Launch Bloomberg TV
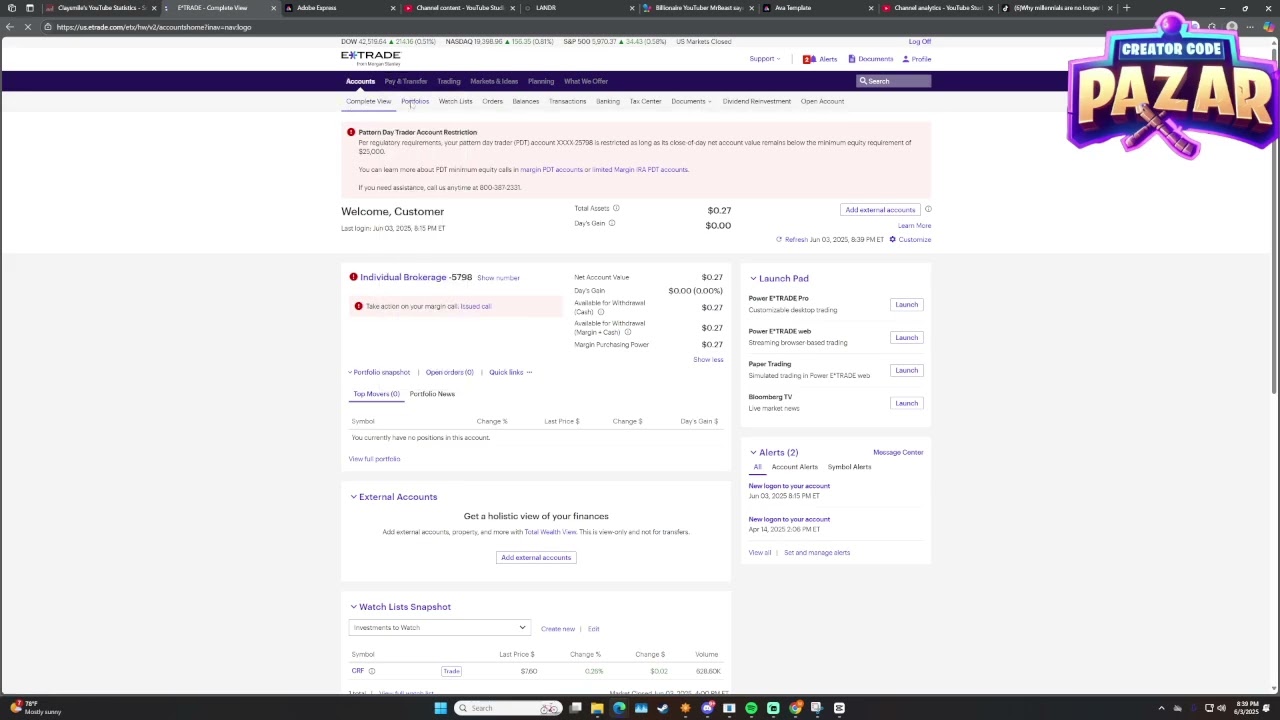The width and height of the screenshot is (1280, 720). (x=906, y=403)
